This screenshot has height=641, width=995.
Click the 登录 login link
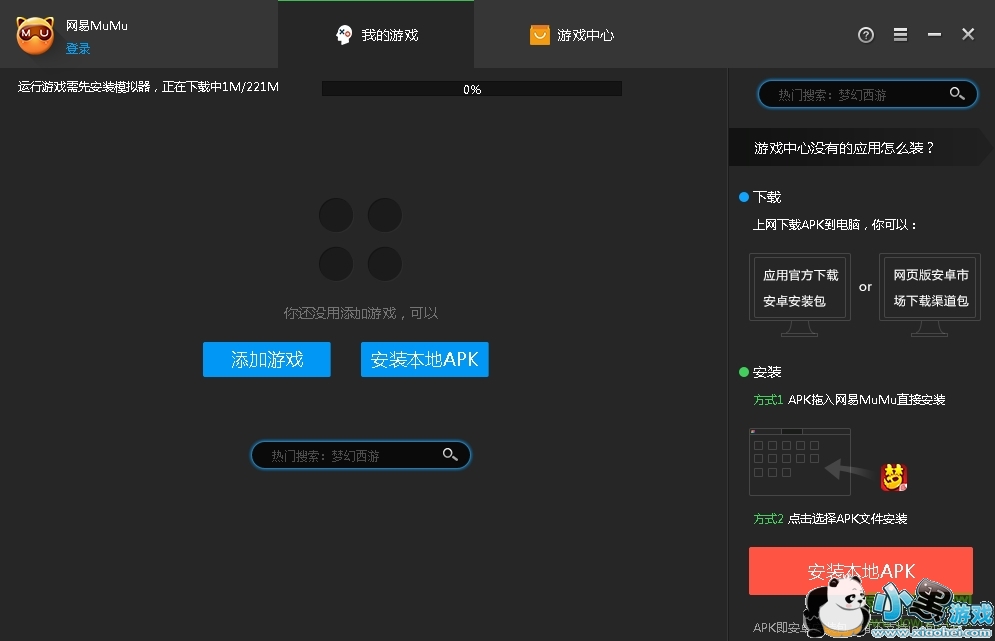pyautogui.click(x=78, y=47)
